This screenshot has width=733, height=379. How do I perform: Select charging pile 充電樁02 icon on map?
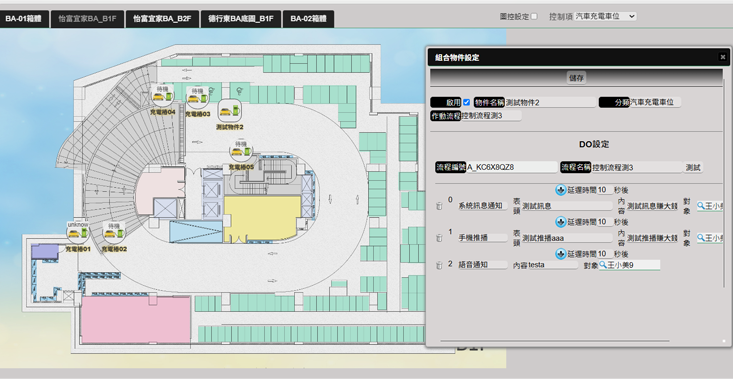114,233
